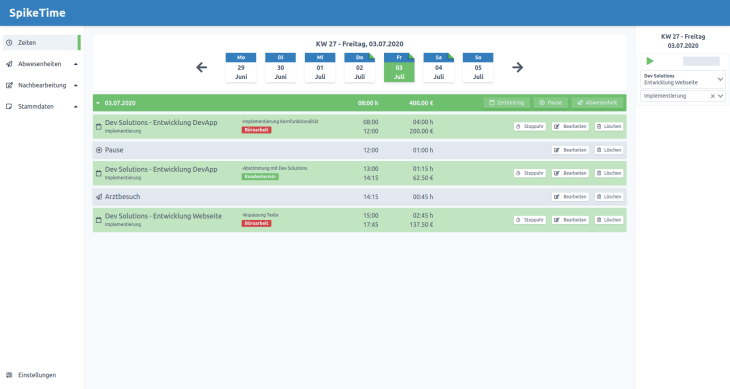This screenshot has height=389, width=730.
Task: Select Friday 03 Juli day tile
Action: [399, 67]
